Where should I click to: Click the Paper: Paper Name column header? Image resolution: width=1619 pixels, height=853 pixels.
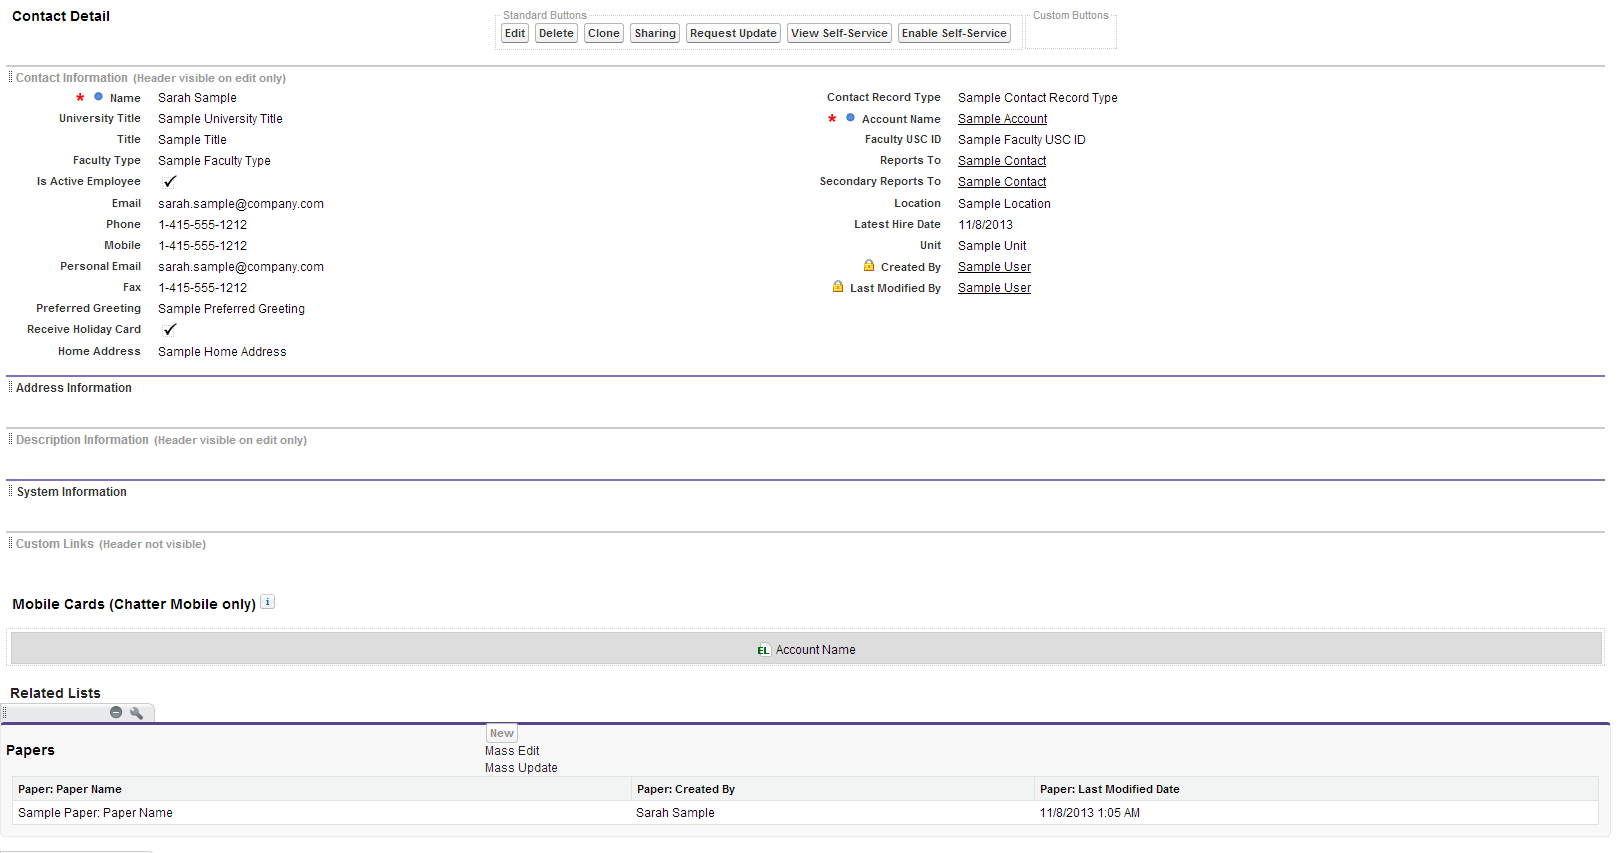tap(321, 789)
